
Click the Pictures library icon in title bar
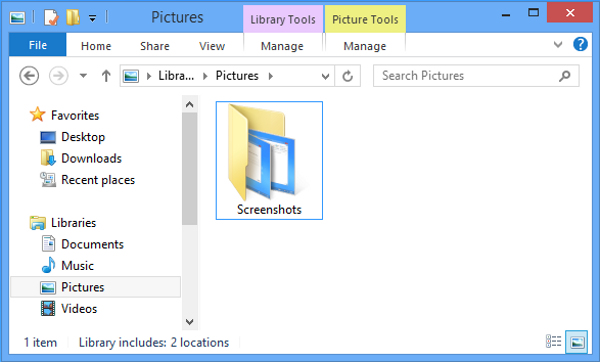click(17, 18)
